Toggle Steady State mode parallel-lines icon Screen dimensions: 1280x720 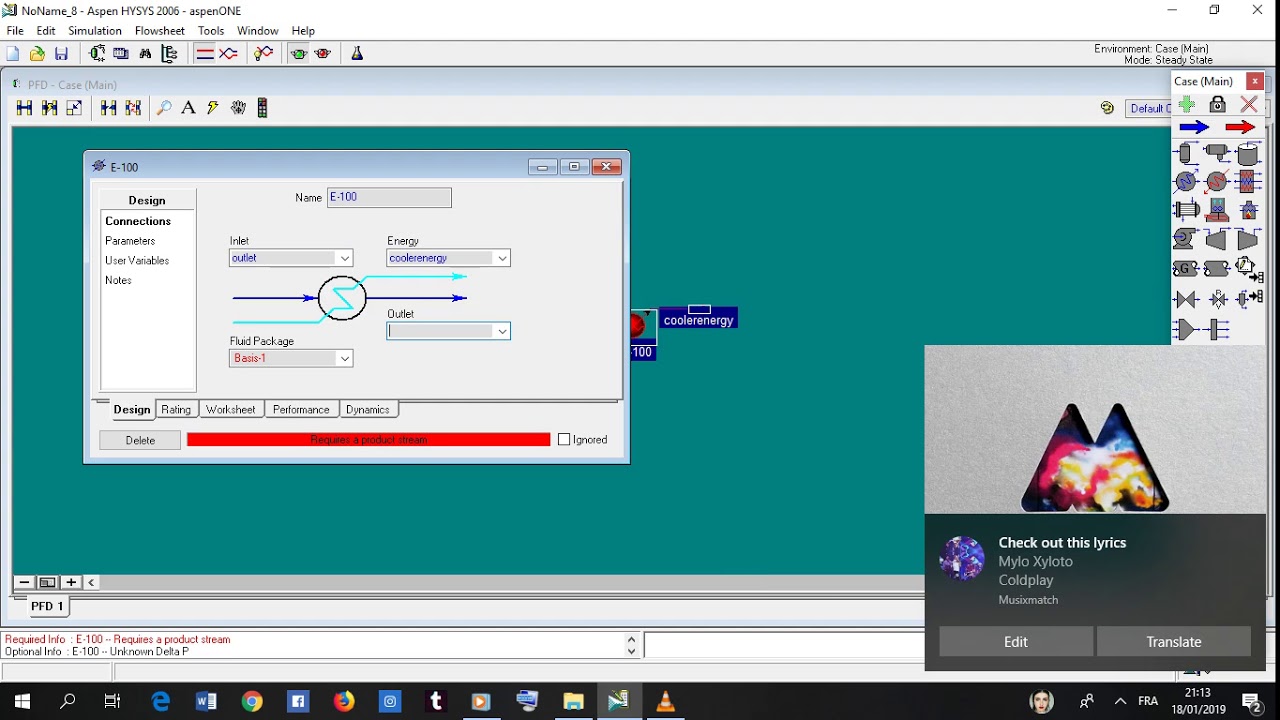point(205,54)
